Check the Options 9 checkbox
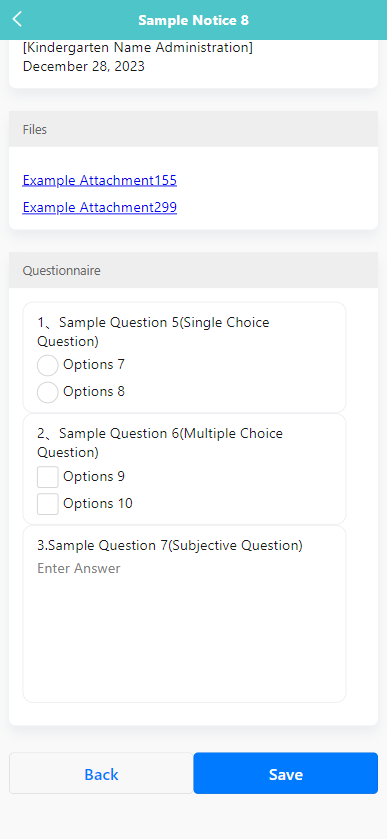Image resolution: width=387 pixels, height=839 pixels. click(x=48, y=477)
